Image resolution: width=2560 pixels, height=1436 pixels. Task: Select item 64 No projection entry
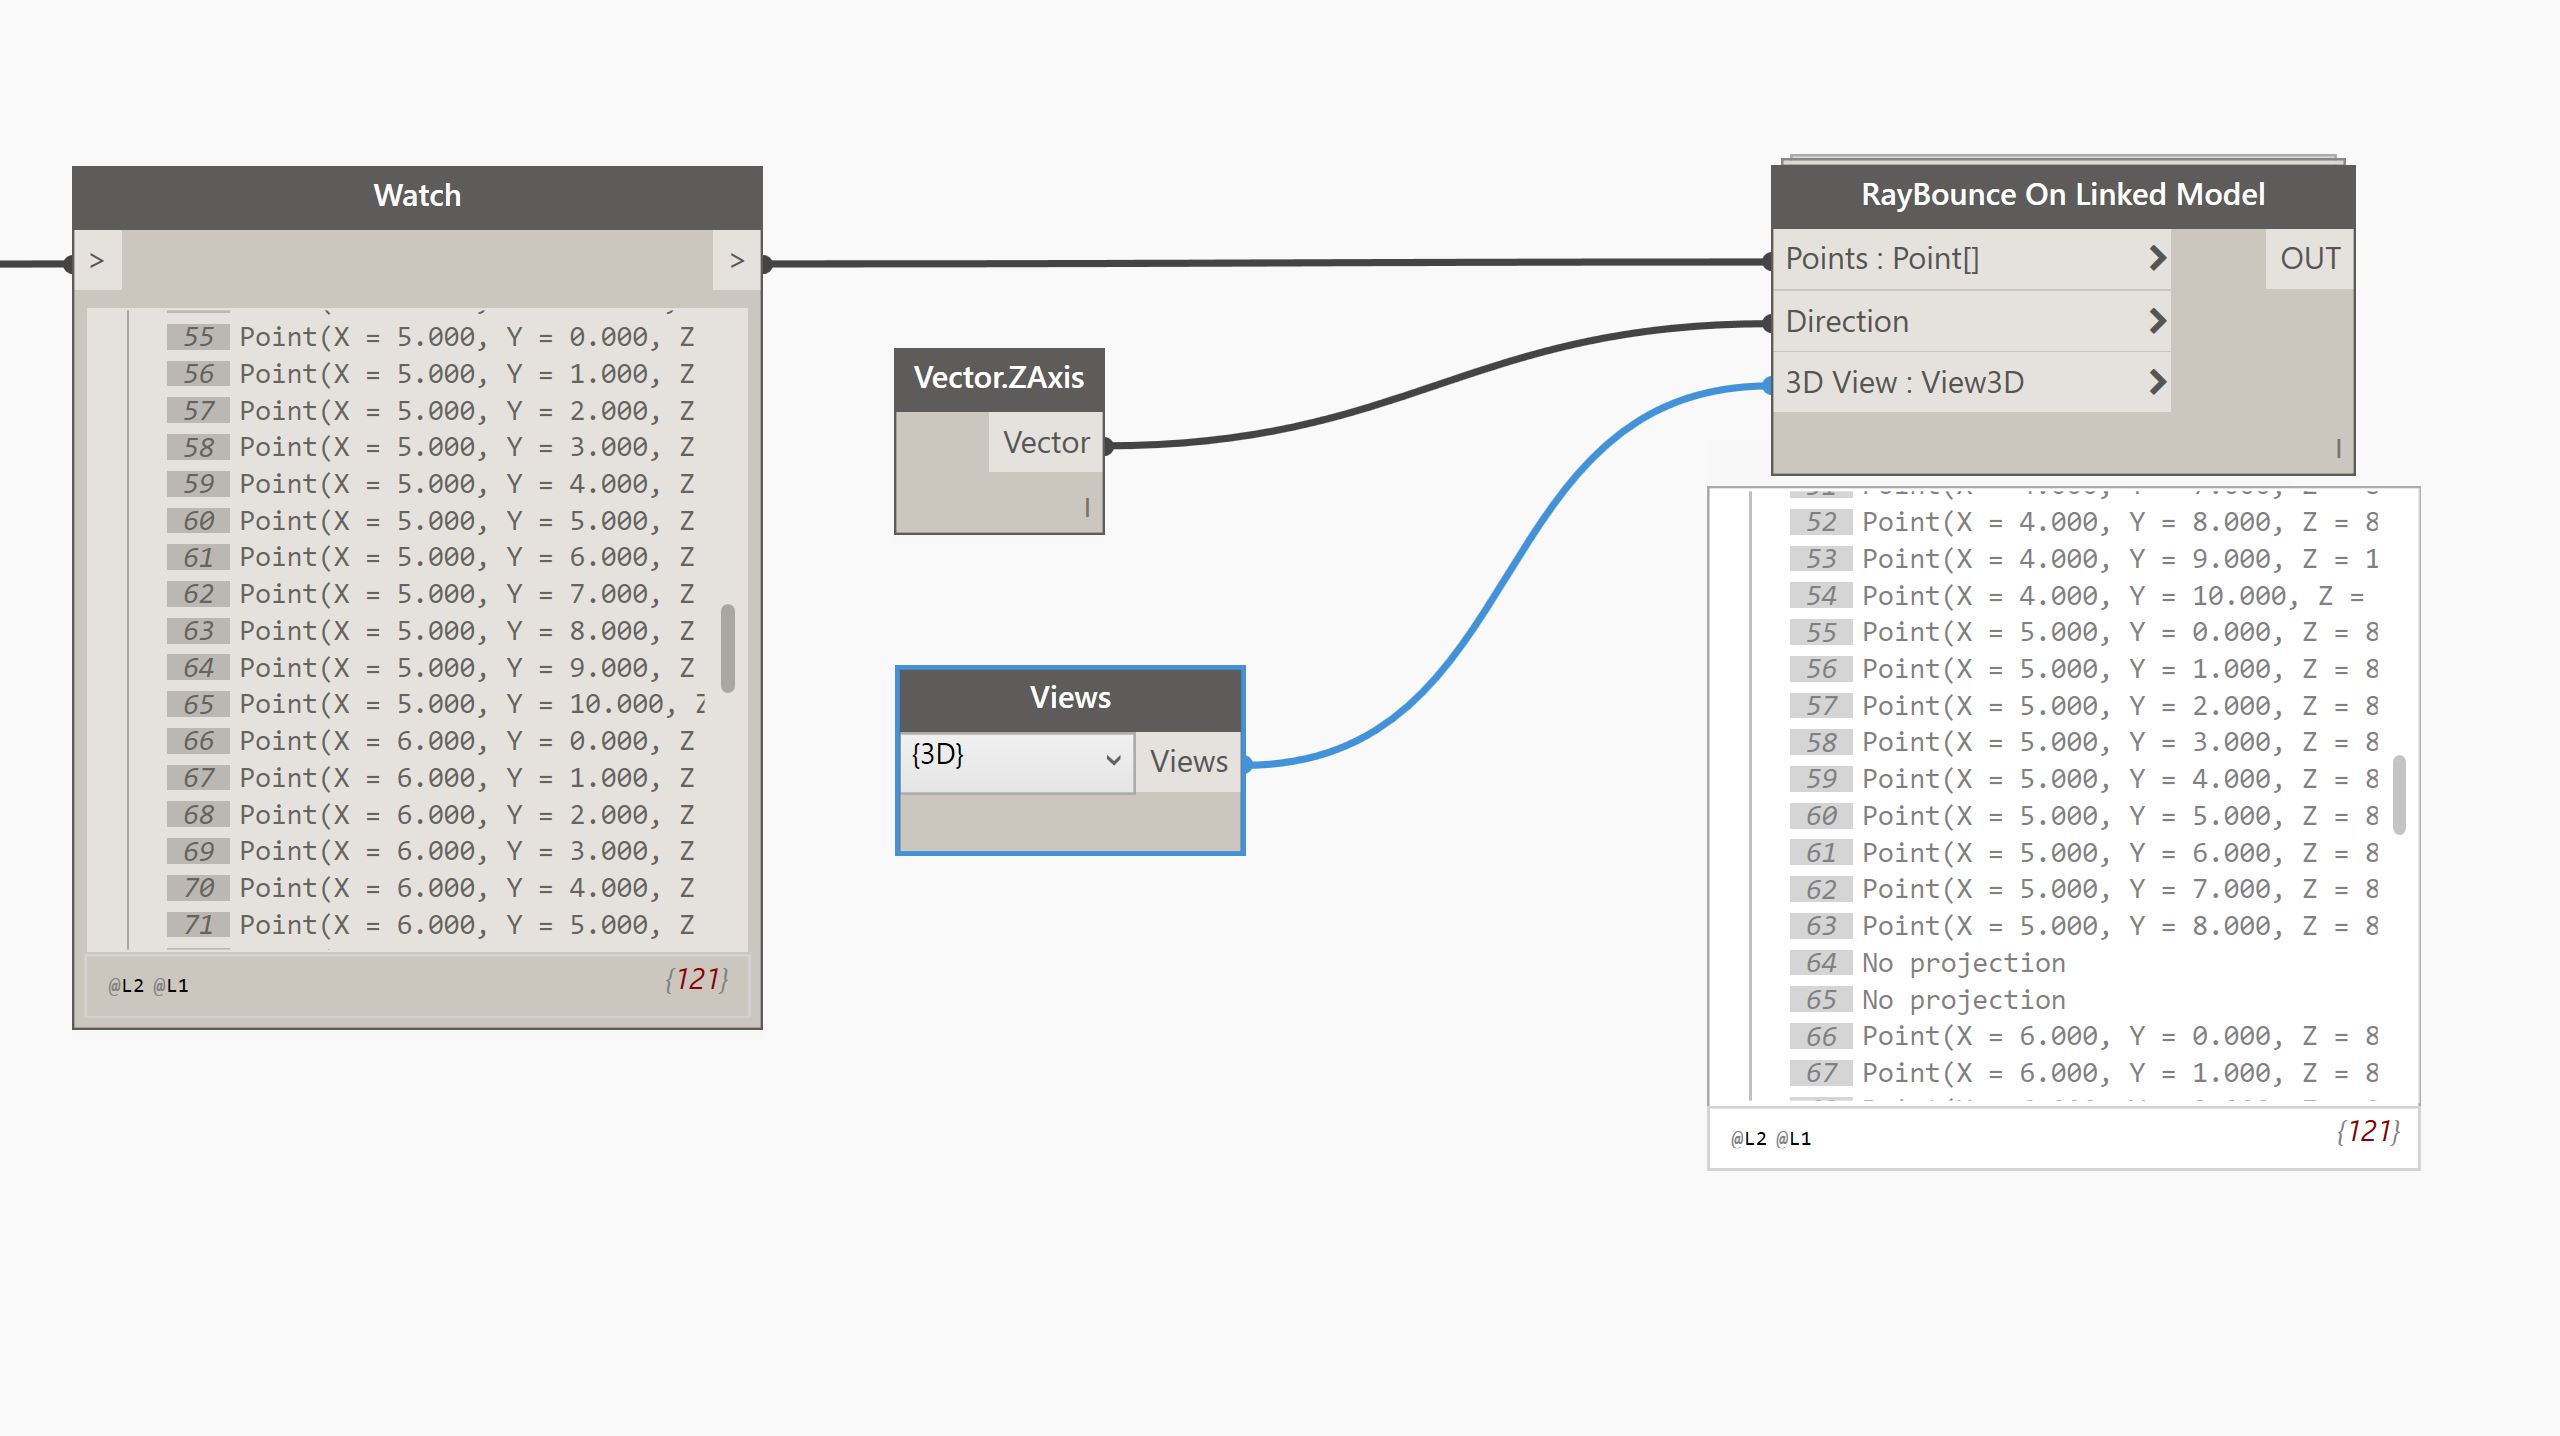pos(1962,963)
